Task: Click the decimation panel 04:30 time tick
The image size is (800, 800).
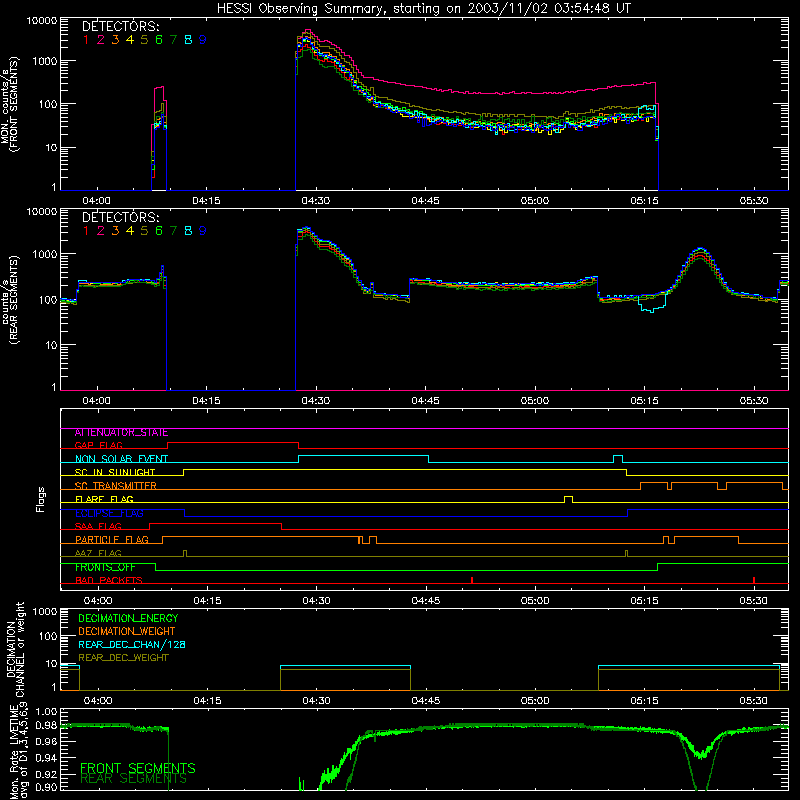Action: click(316, 701)
